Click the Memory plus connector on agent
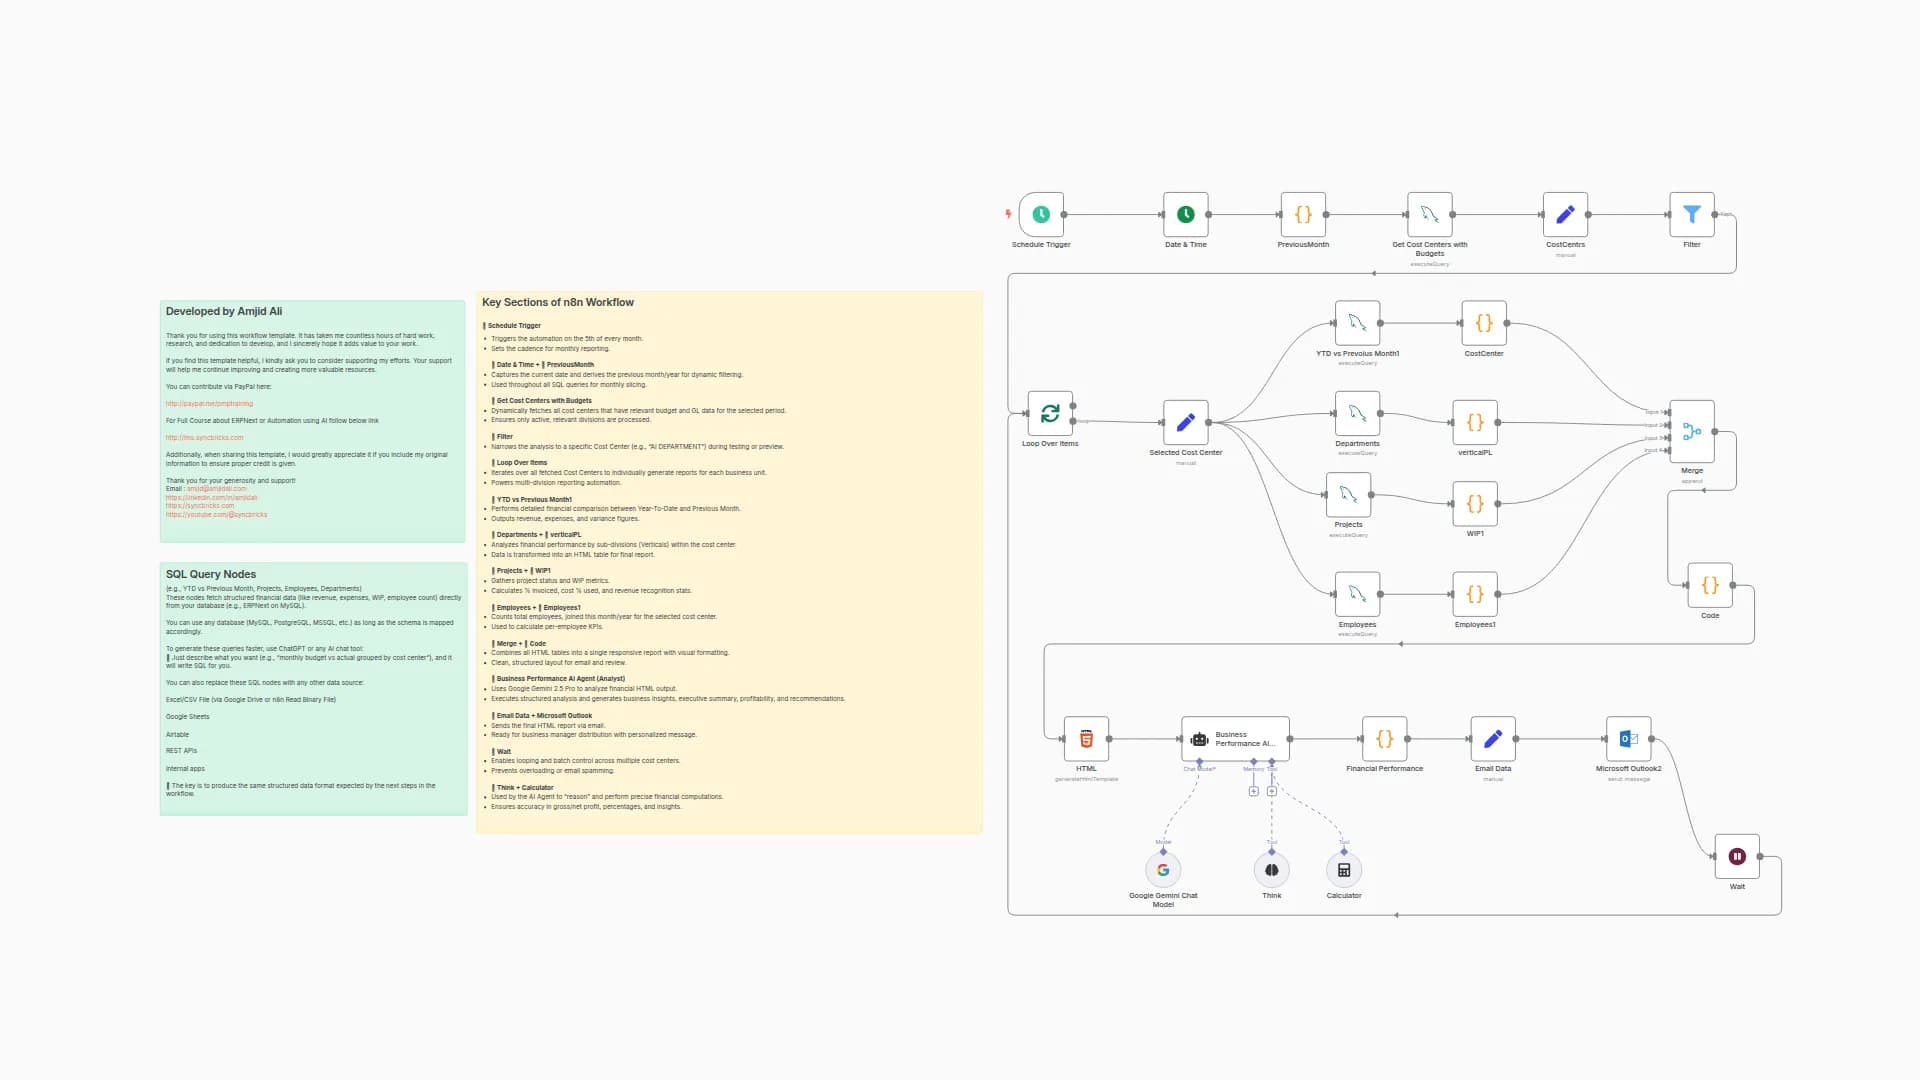 coord(1254,792)
